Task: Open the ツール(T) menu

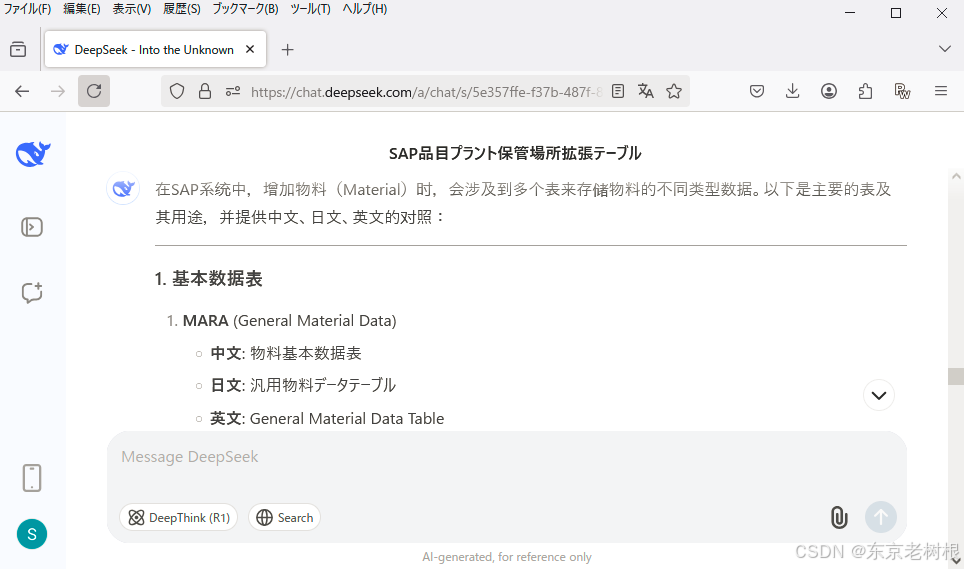Action: tap(310, 9)
